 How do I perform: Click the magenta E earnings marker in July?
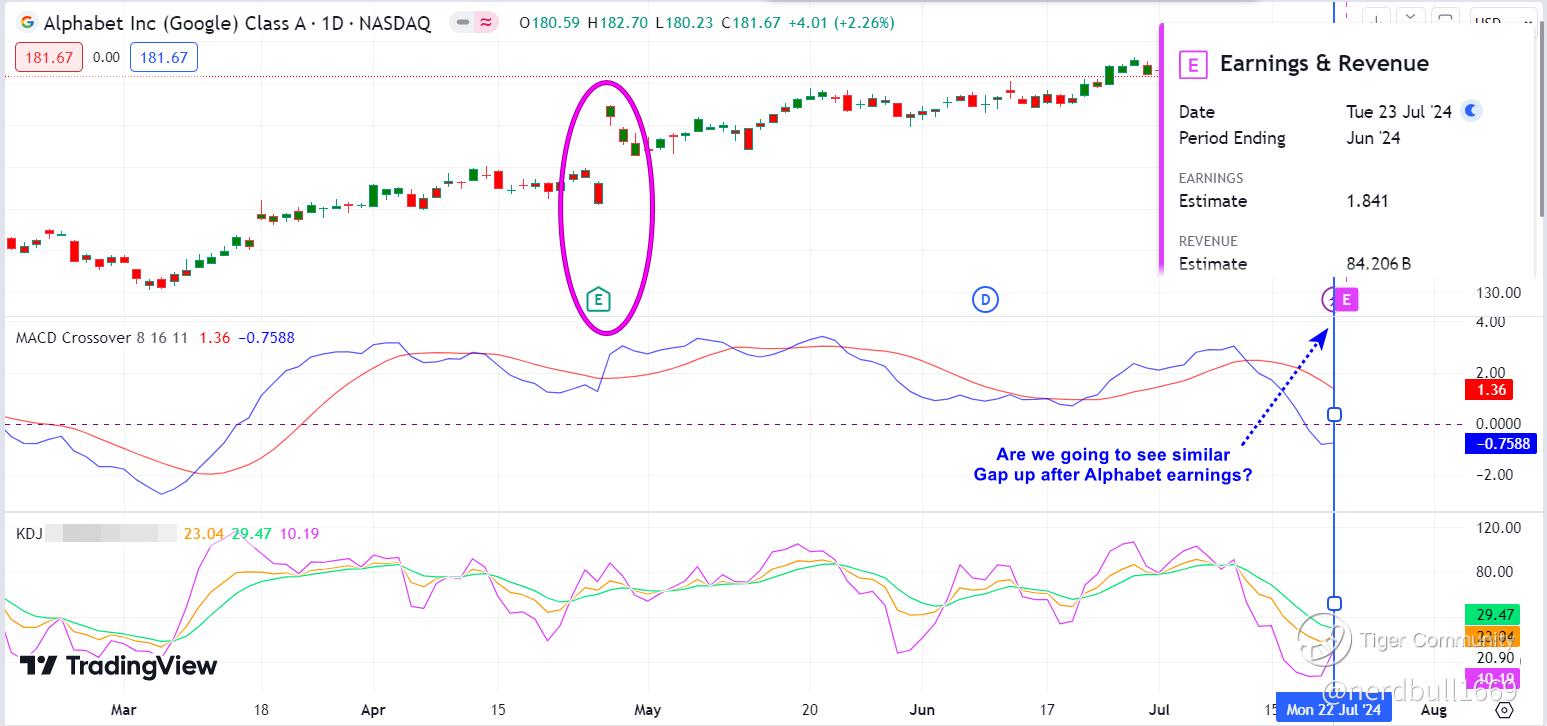[1346, 298]
